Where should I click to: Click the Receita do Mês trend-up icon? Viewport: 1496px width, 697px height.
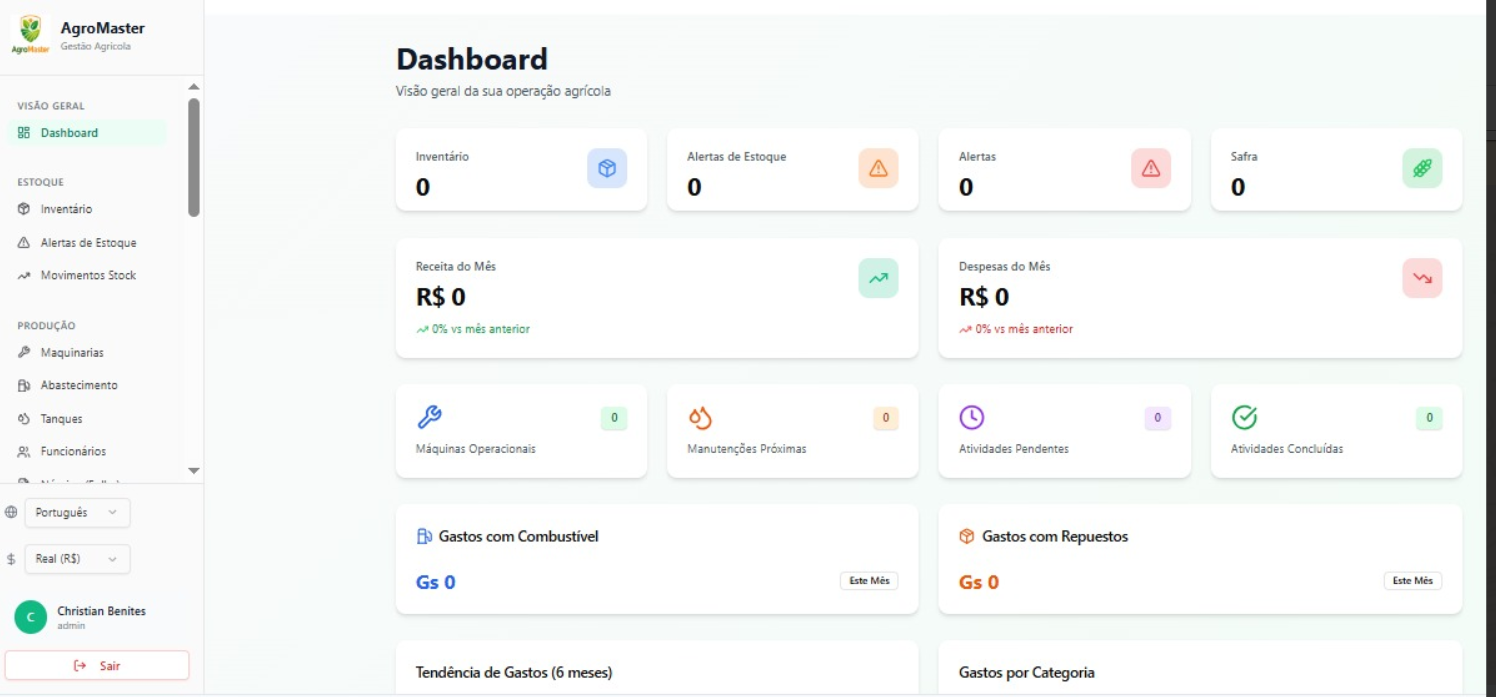click(878, 278)
